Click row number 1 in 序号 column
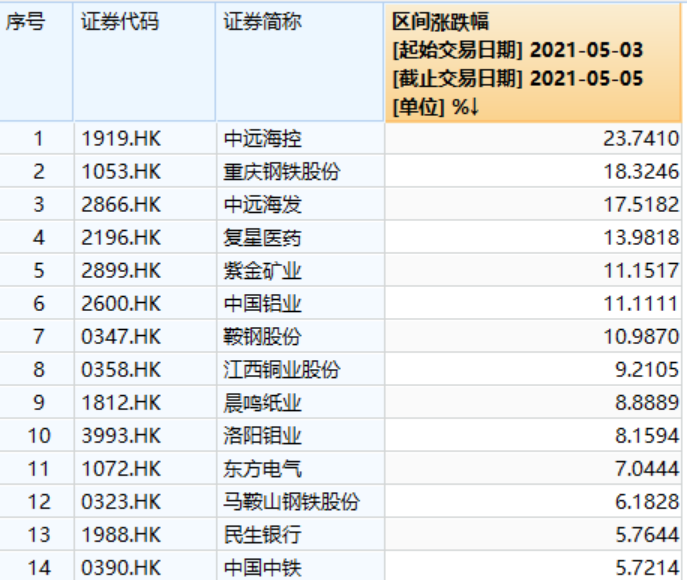This screenshot has height=580, width=687. (39, 139)
